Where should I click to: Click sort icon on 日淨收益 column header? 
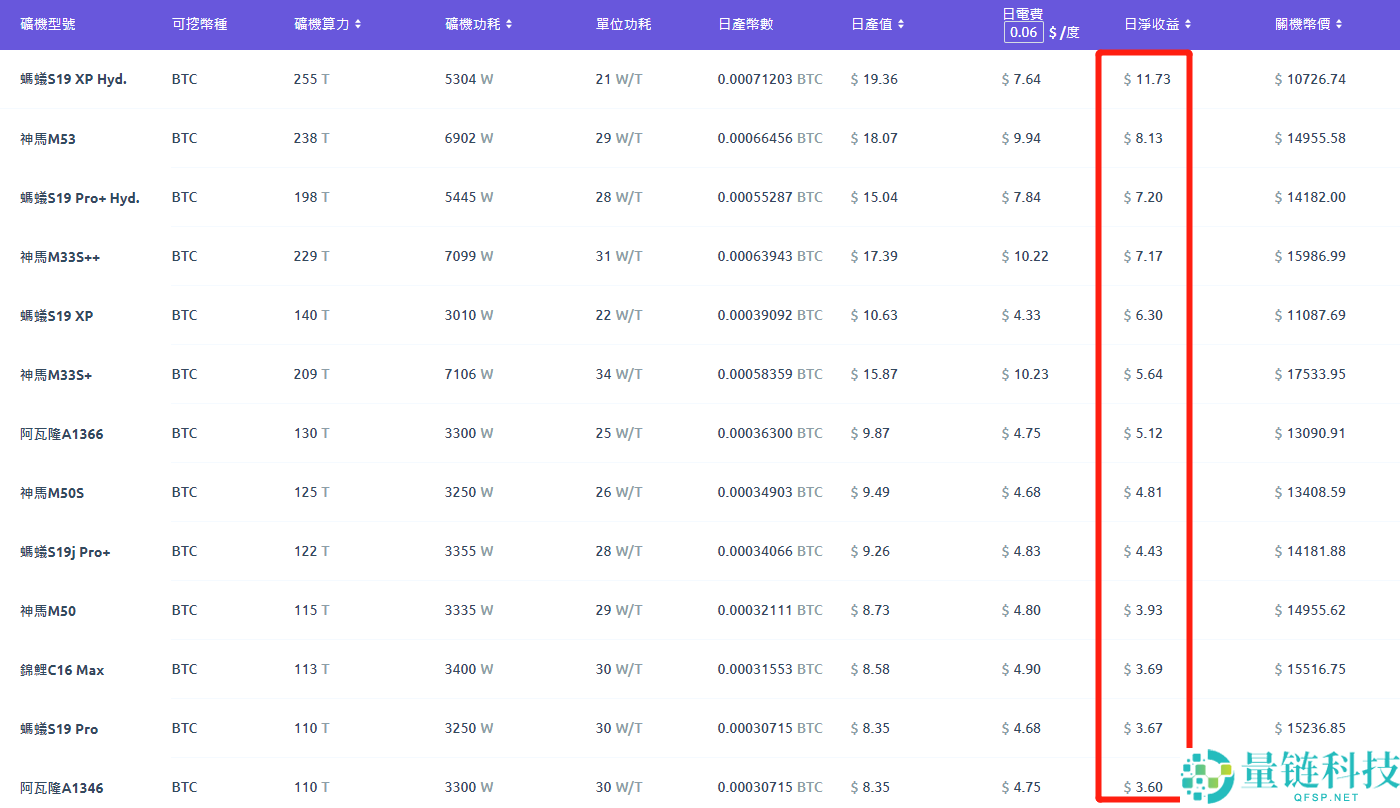tap(1186, 24)
